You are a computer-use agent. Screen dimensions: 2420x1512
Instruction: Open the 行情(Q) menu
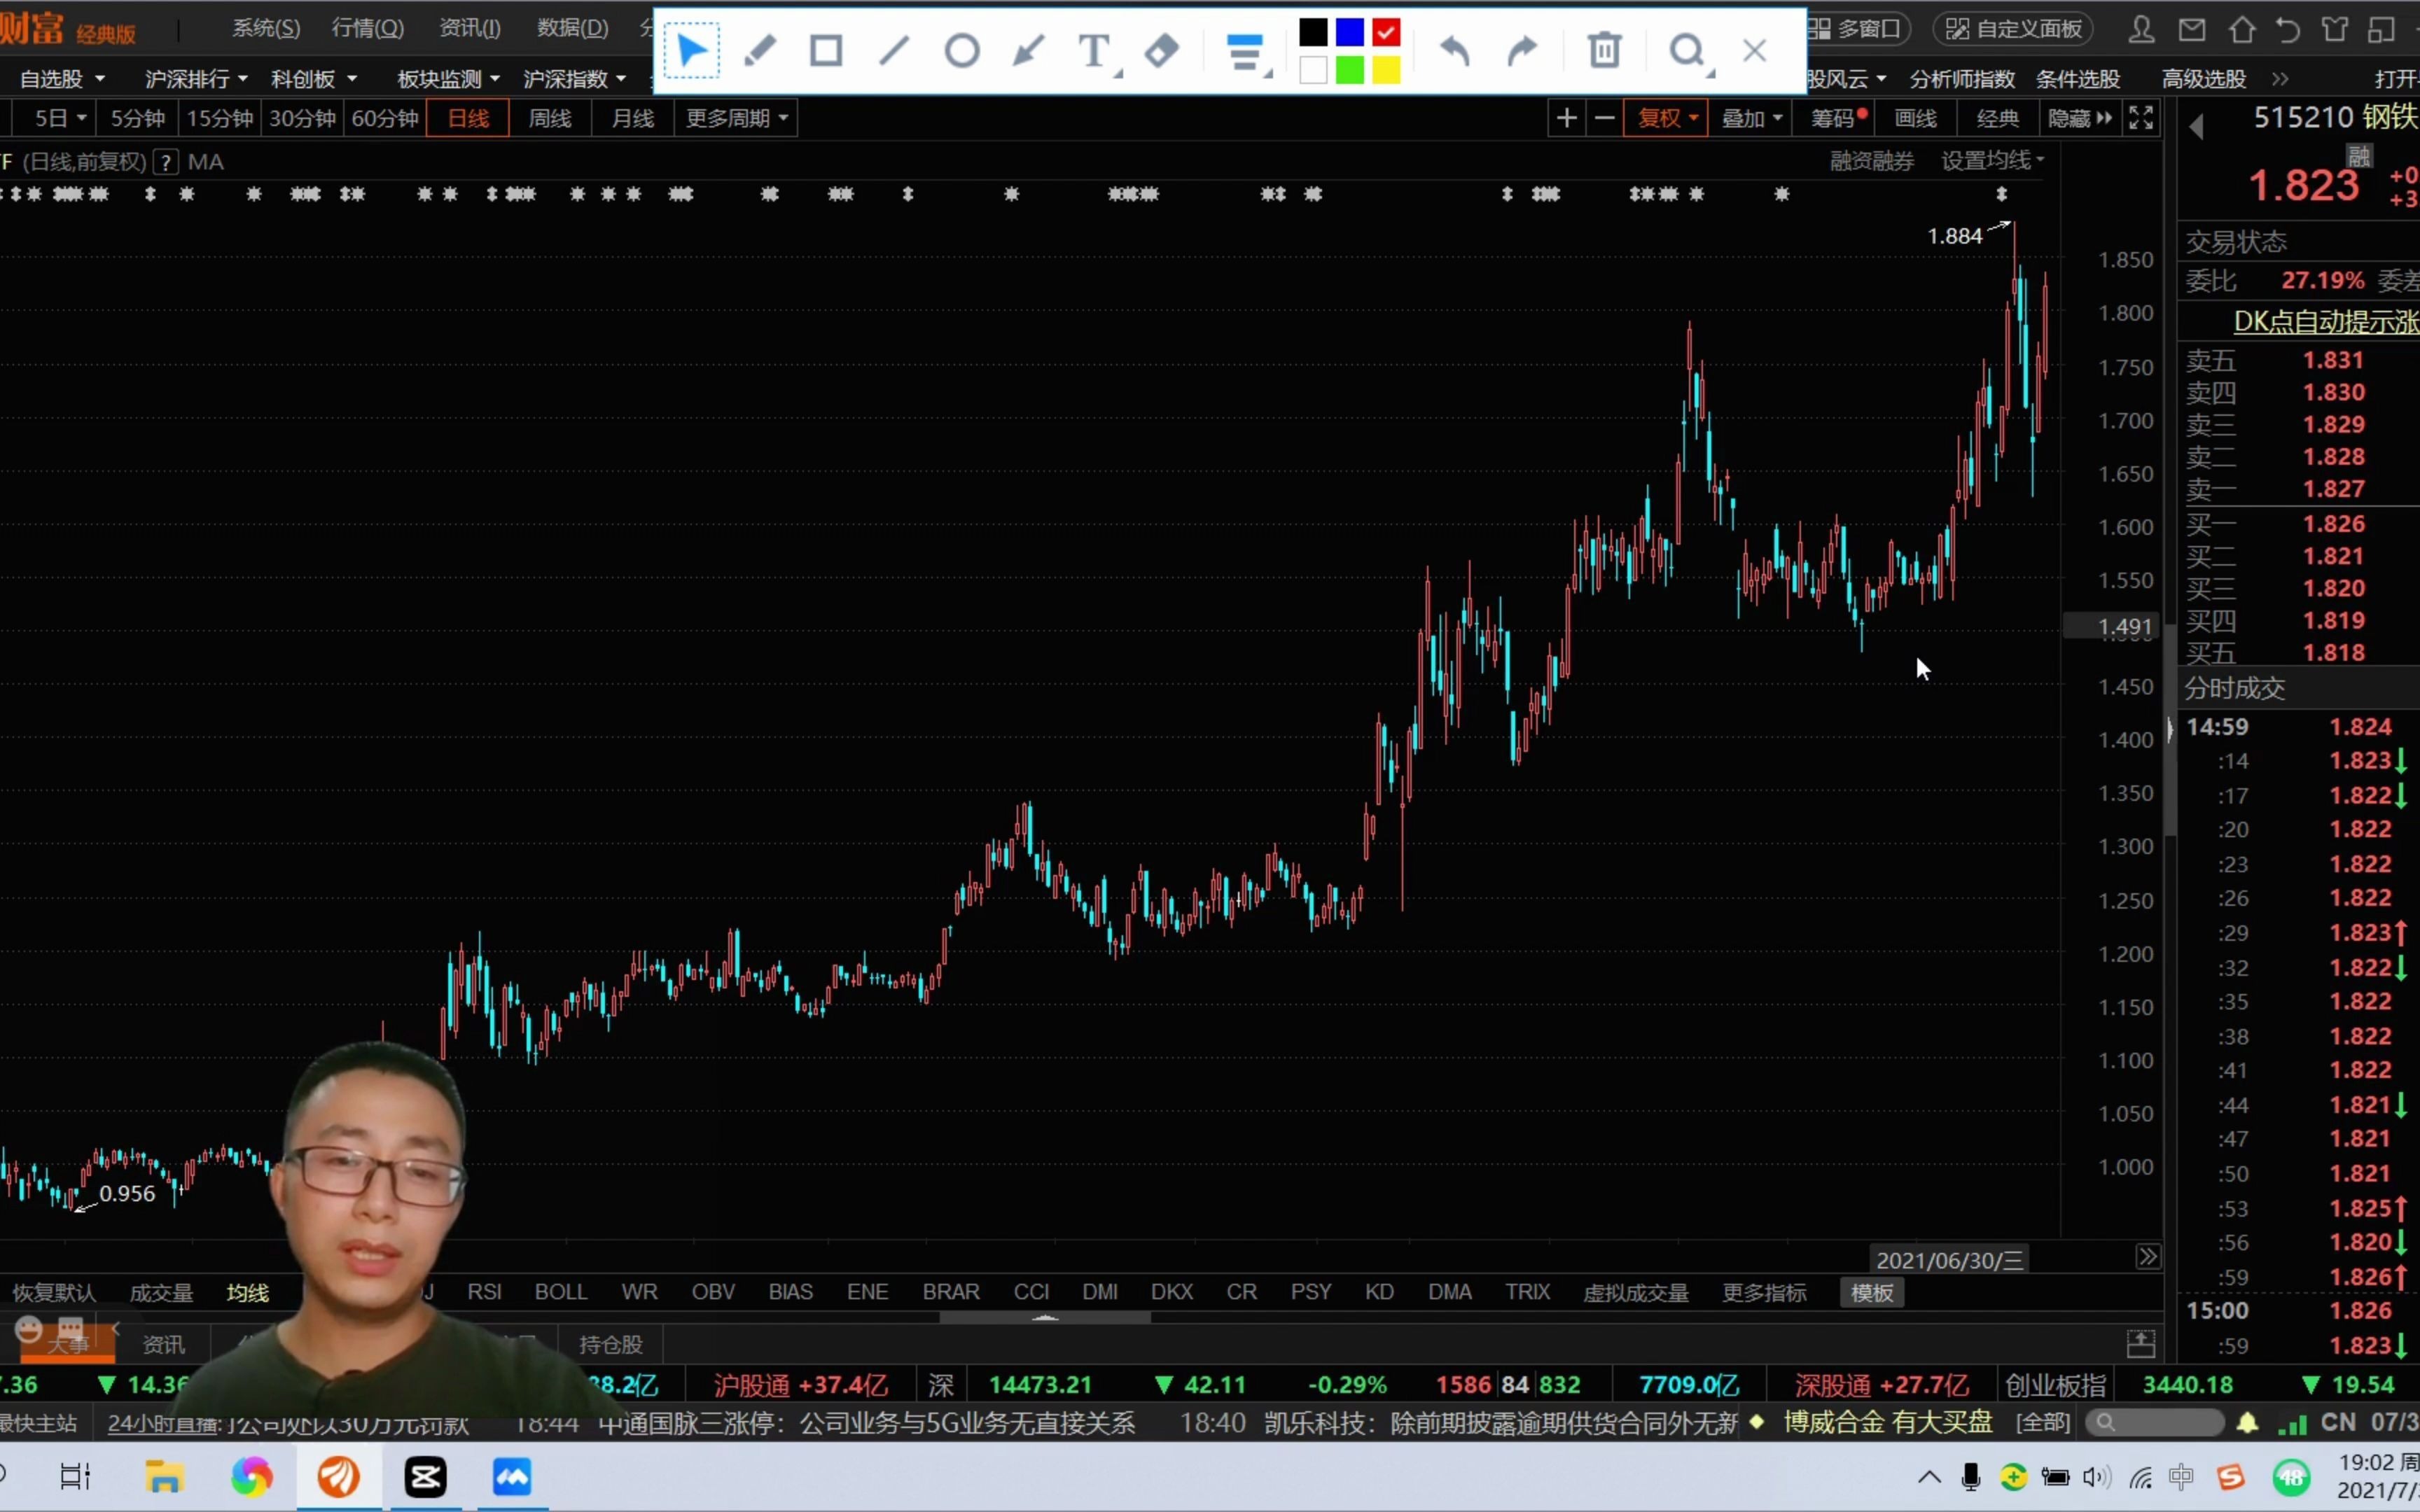[368, 28]
